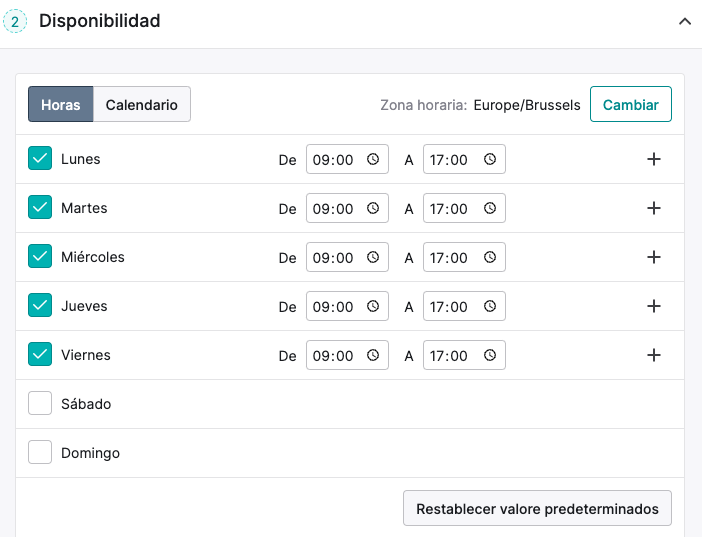The image size is (702, 537).
Task: Add another time slot for Viernes
Action: (654, 355)
